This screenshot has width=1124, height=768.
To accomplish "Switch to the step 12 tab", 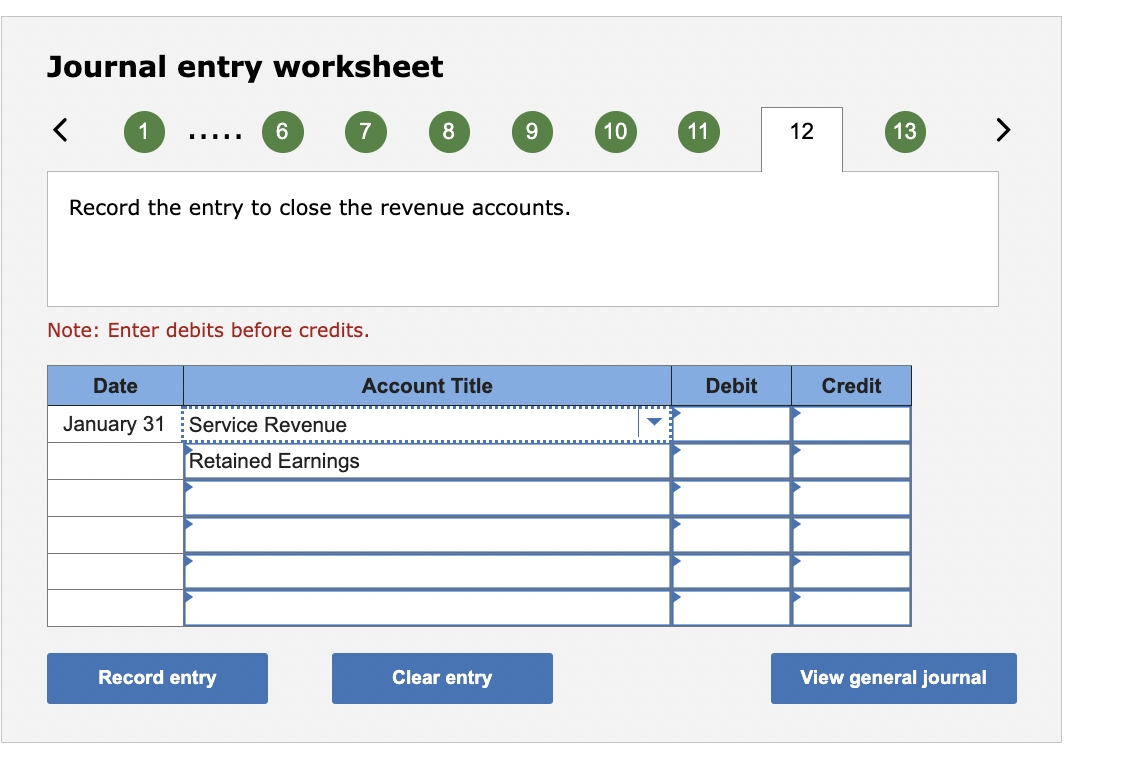I will coord(800,131).
